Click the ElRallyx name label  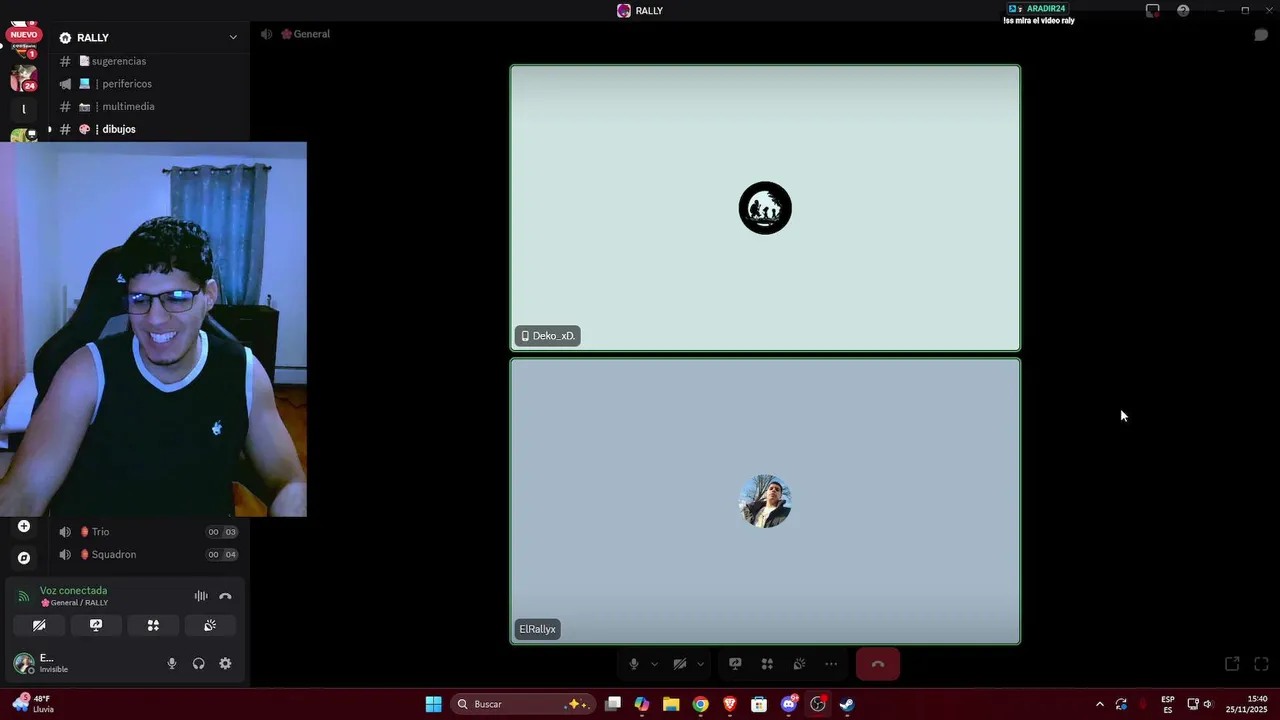537,629
